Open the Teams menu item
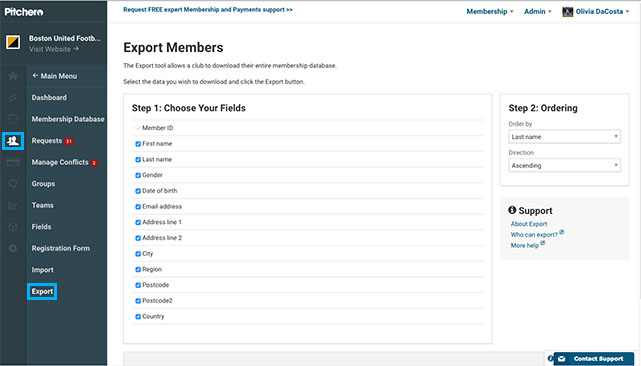641x366 pixels. pos(43,205)
